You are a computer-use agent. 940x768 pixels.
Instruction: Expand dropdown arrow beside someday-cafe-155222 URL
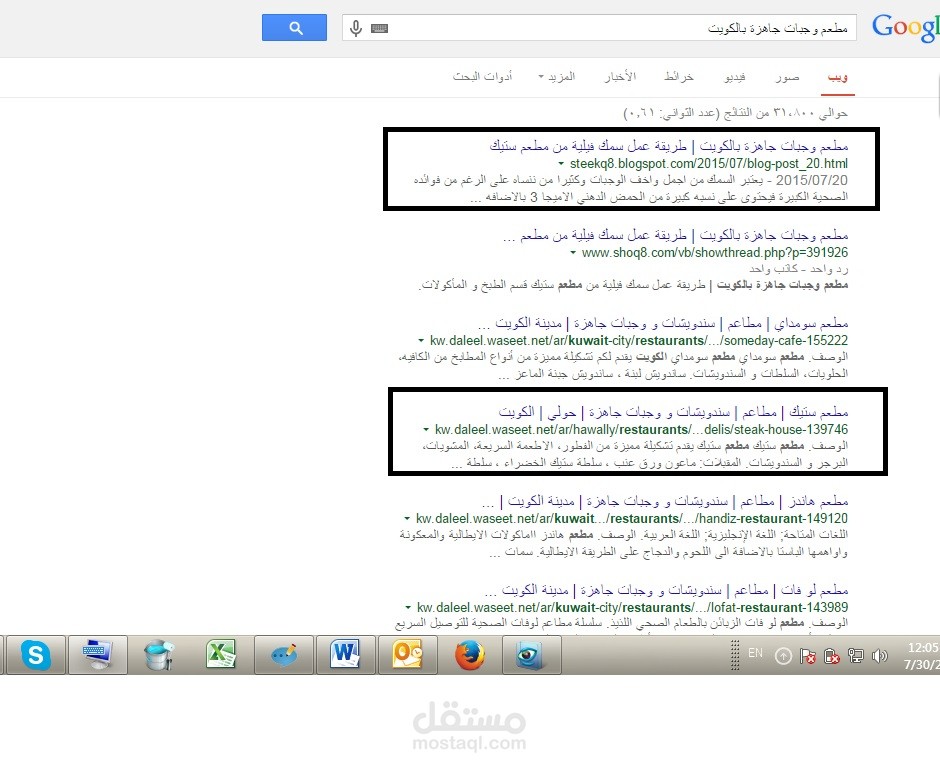point(421,341)
